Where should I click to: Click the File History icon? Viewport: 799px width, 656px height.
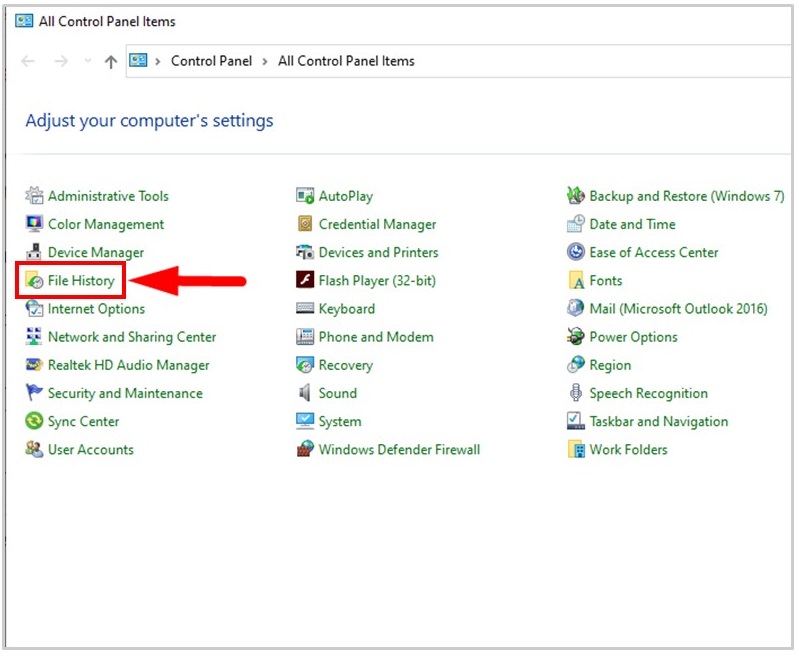coord(35,281)
